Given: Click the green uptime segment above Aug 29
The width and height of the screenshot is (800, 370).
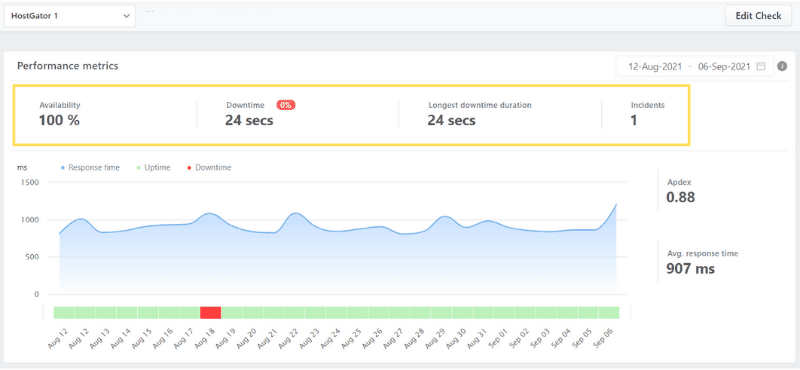Looking at the screenshot, I should [441, 312].
